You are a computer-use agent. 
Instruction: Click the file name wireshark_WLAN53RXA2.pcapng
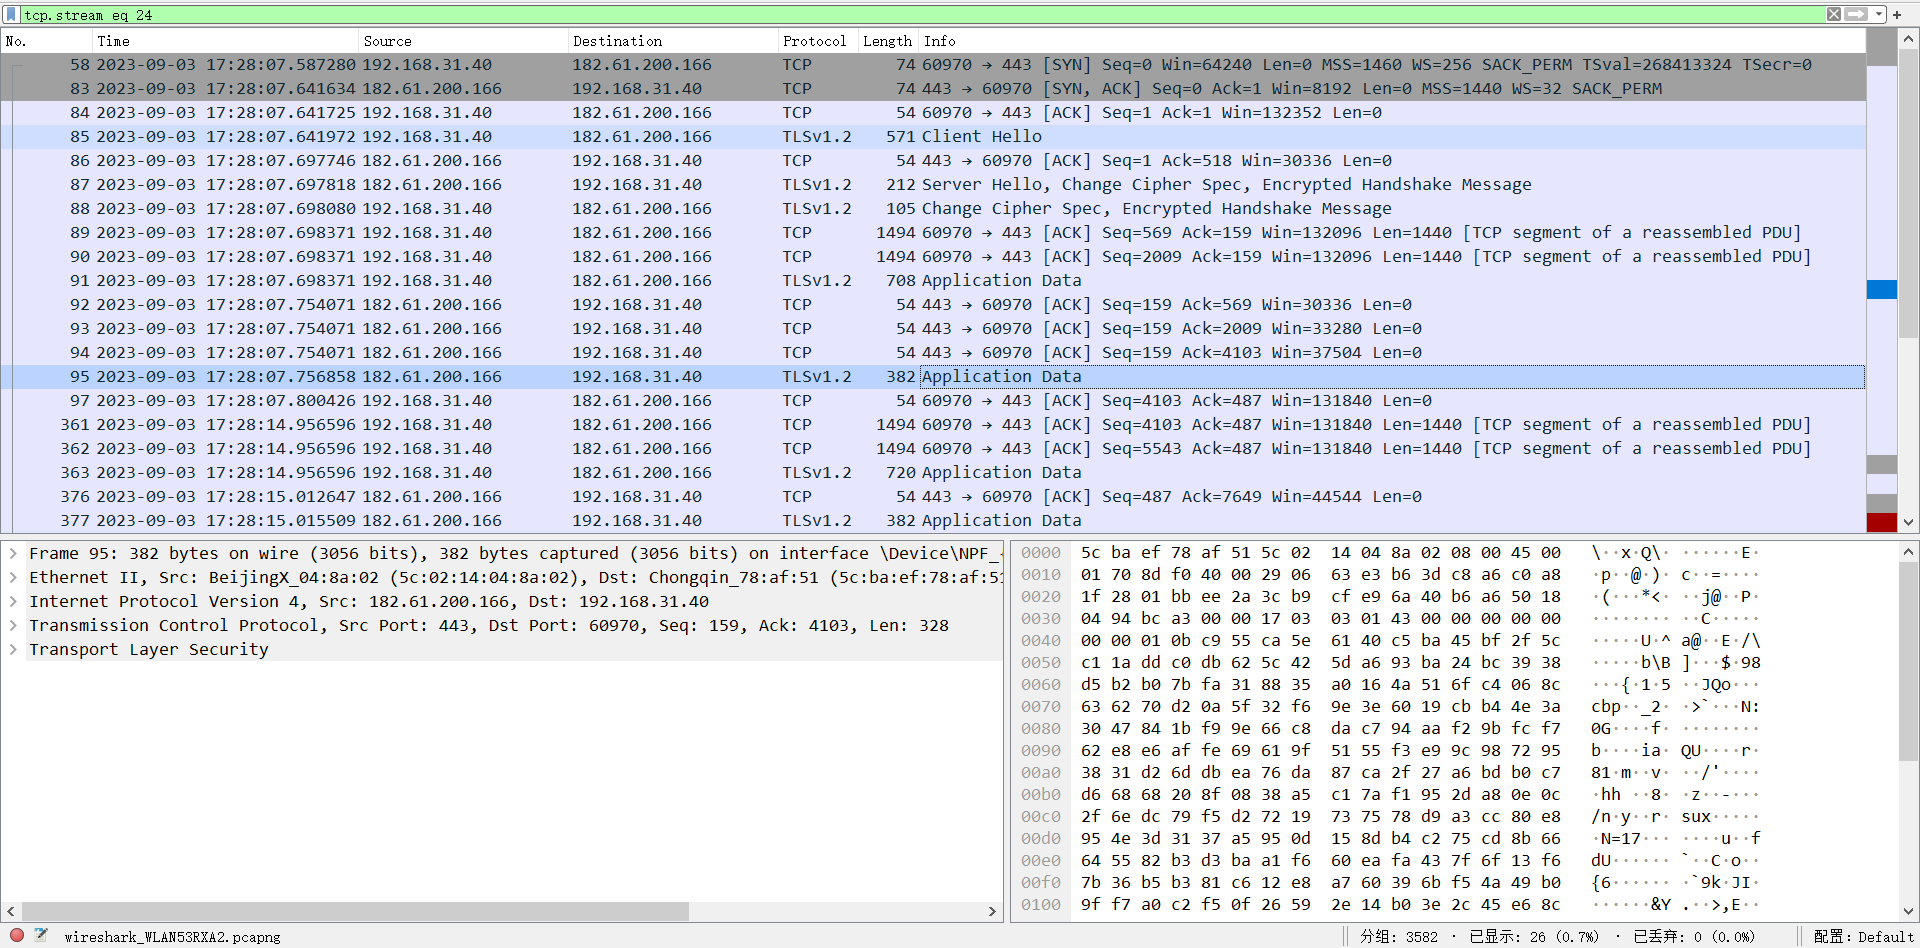172,937
